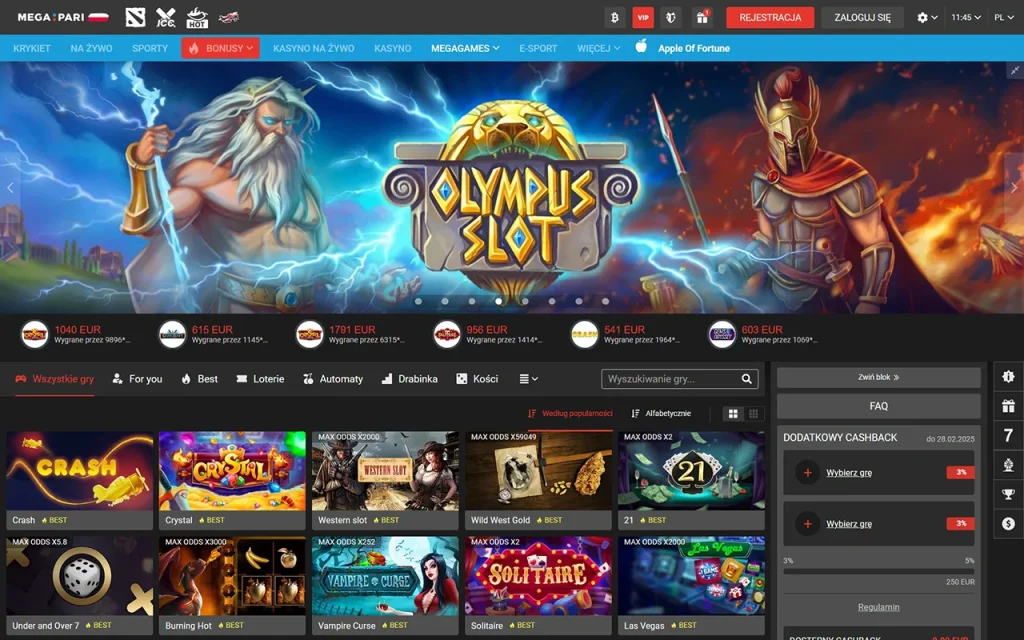
Task: Open the number 7 sidebar icon
Action: click(1008, 436)
